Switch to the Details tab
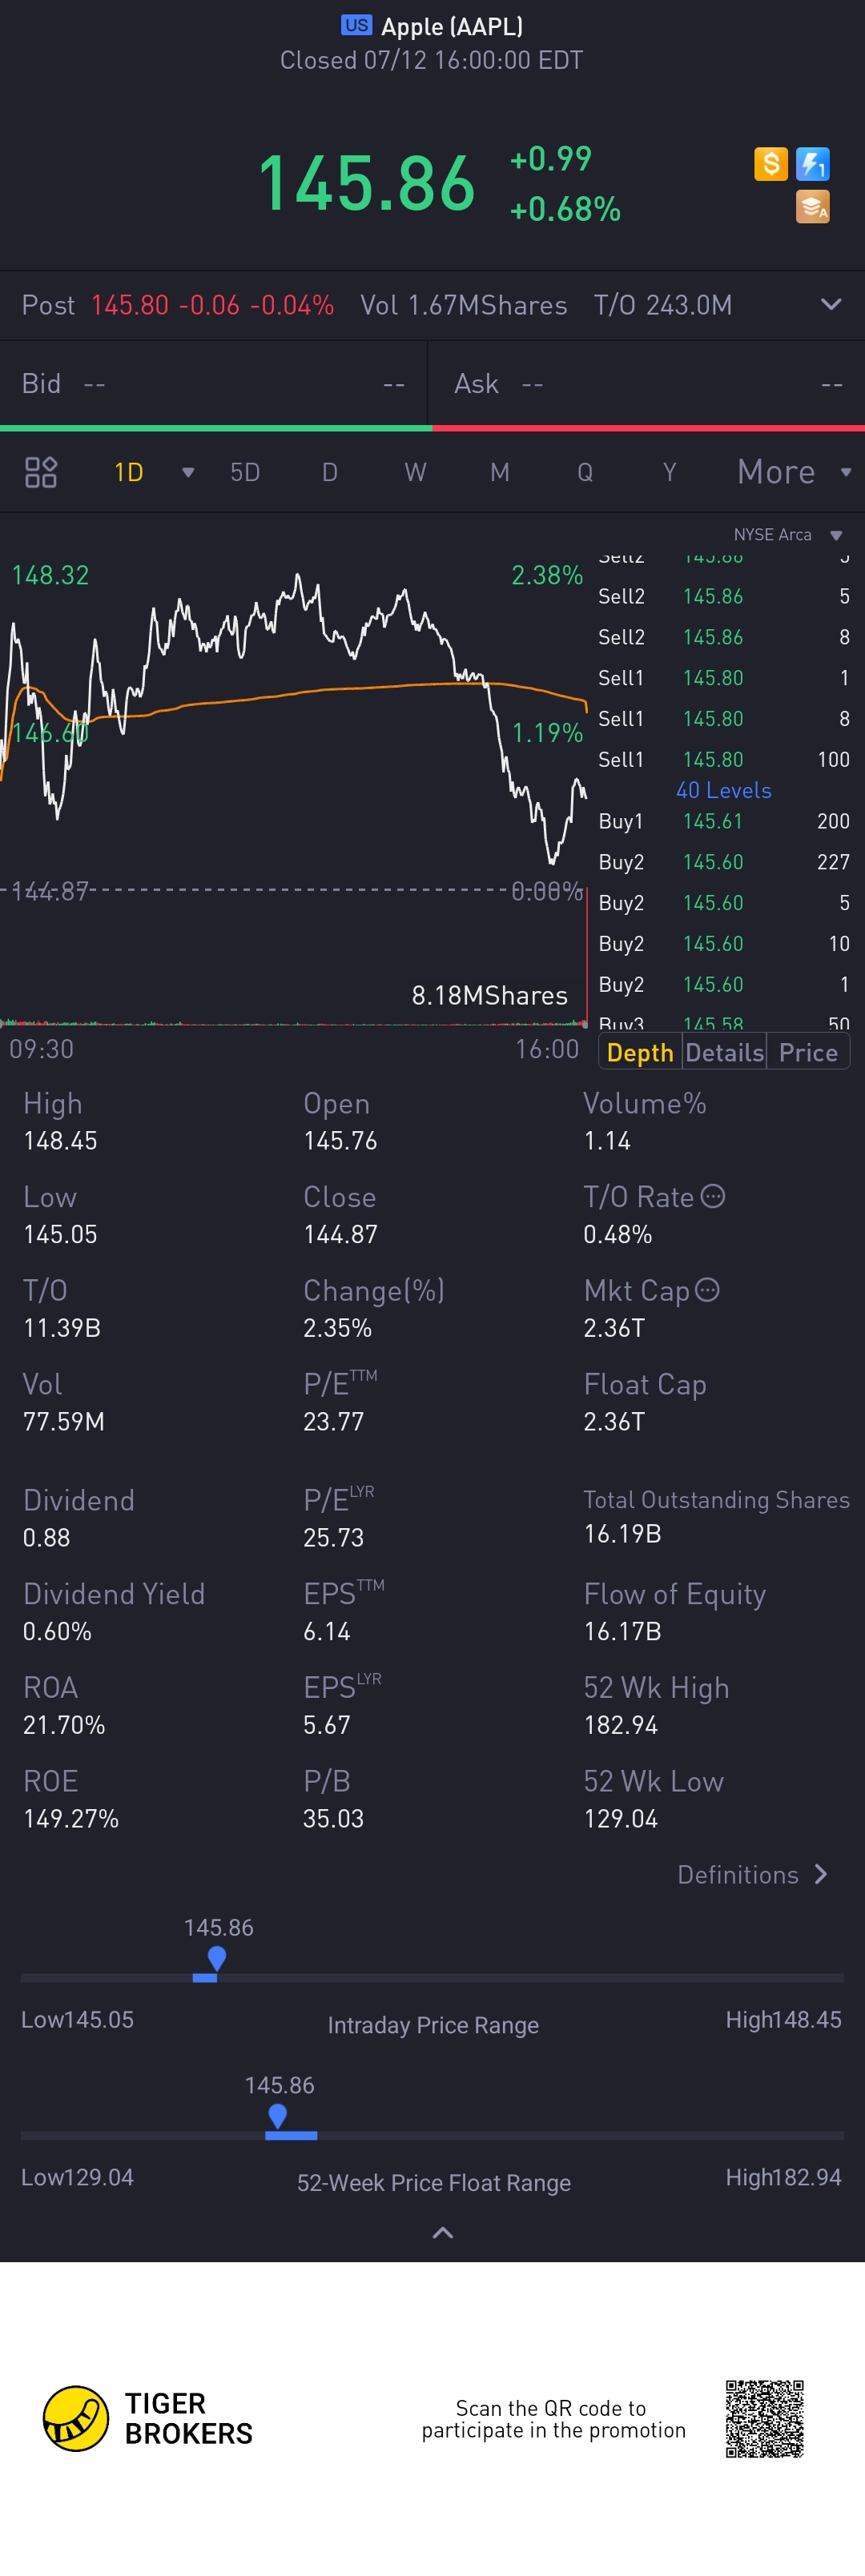This screenshot has height=2576, width=865. pos(724,1052)
